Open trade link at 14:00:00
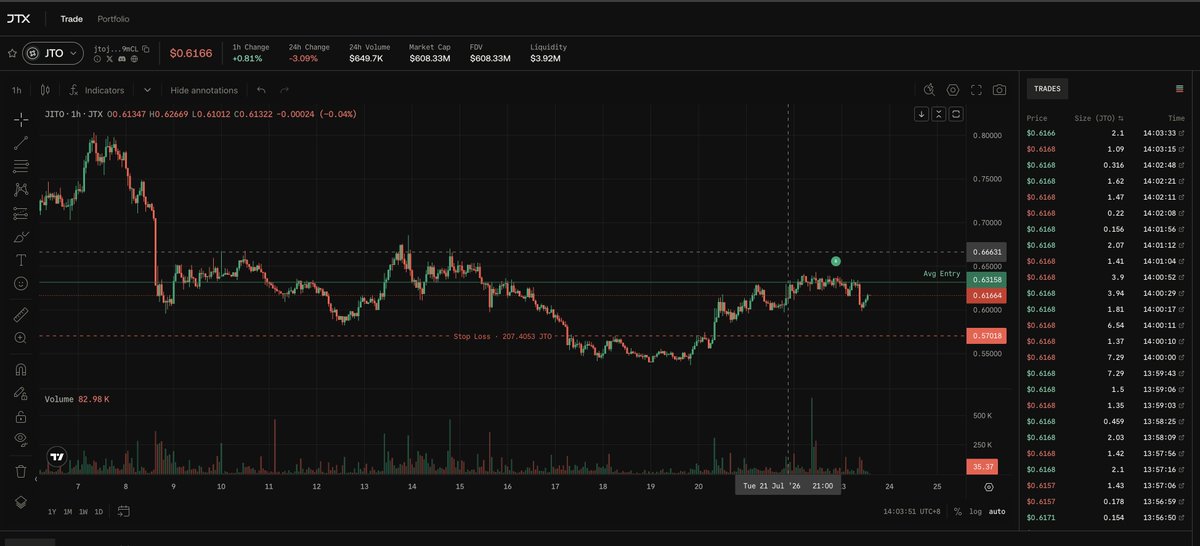Viewport: 1200px width, 546px height. 1182,357
